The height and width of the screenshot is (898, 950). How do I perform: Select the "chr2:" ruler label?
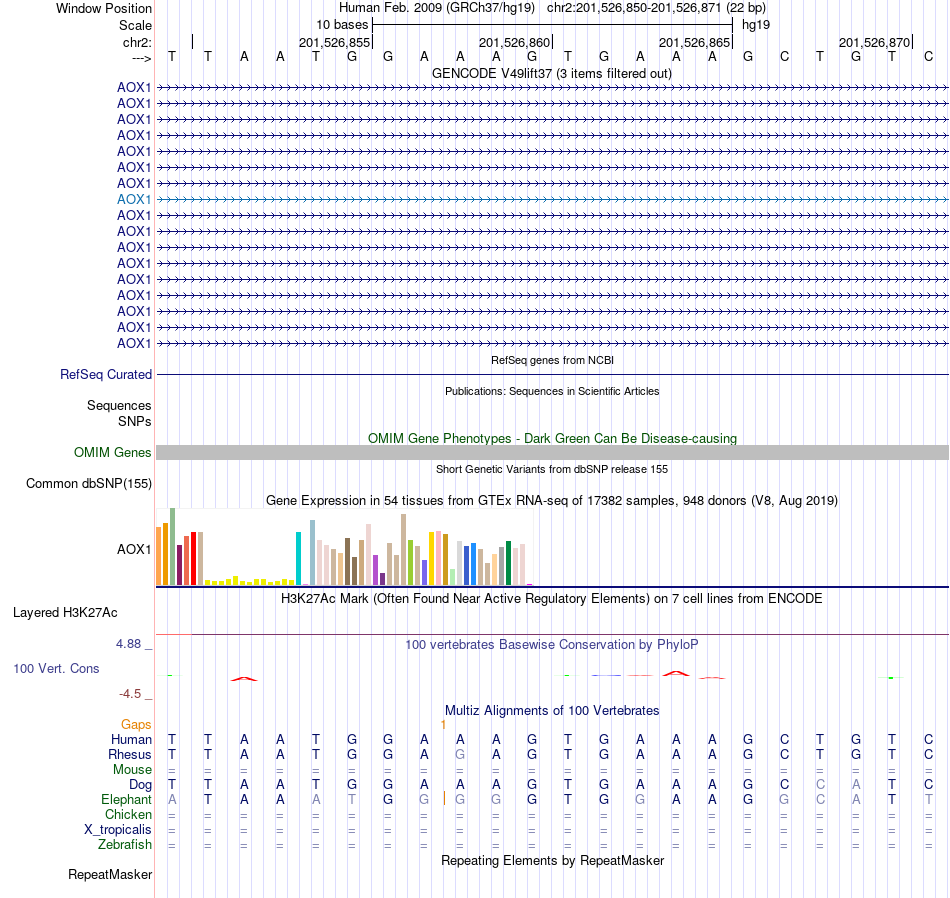(137, 42)
